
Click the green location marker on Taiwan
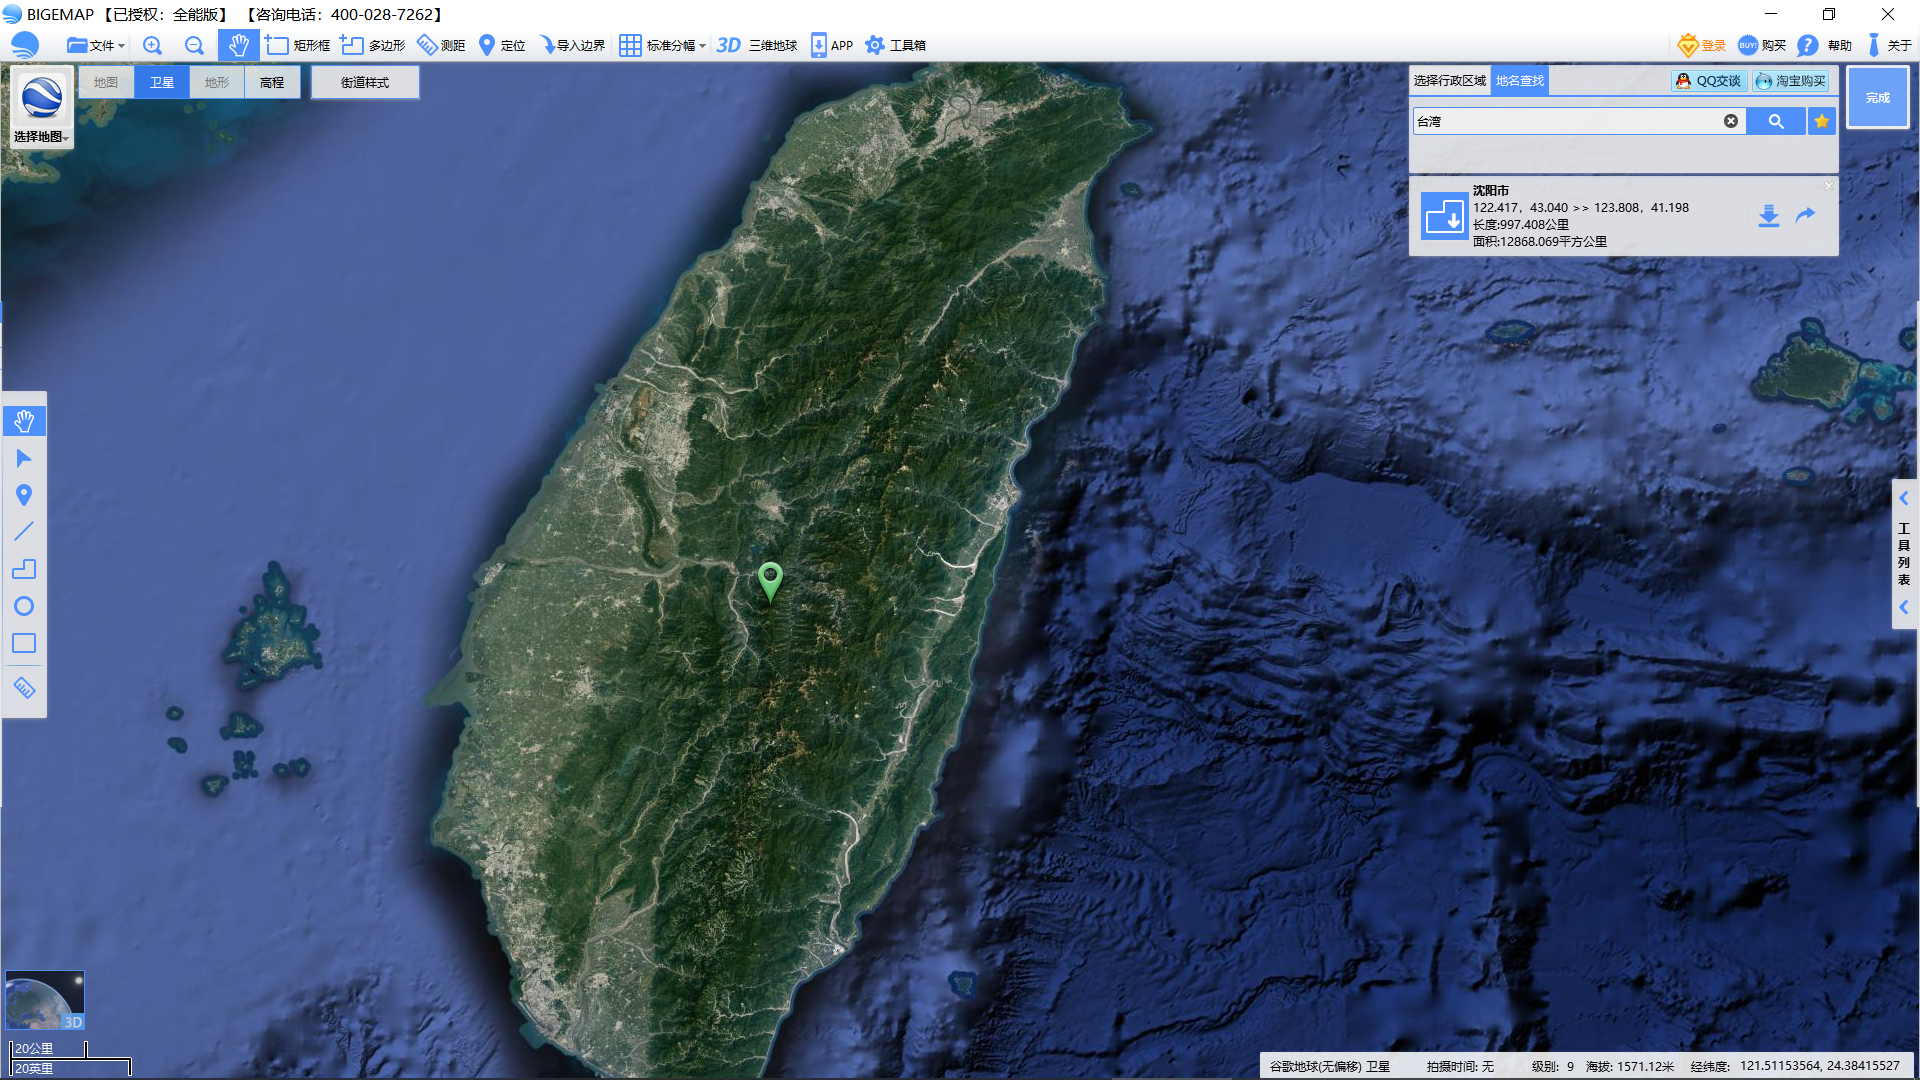[x=770, y=581]
